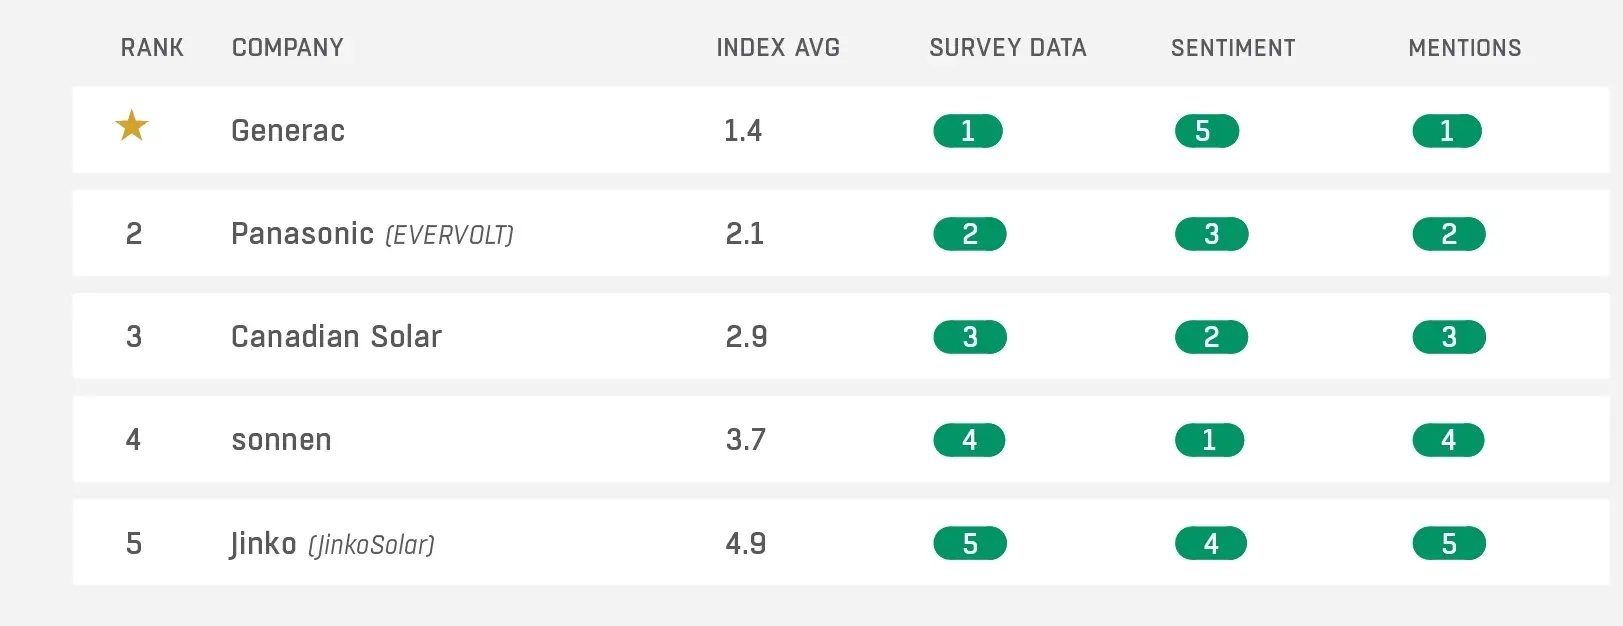Click Jinko's Sentiment badge showing 4

point(1210,544)
